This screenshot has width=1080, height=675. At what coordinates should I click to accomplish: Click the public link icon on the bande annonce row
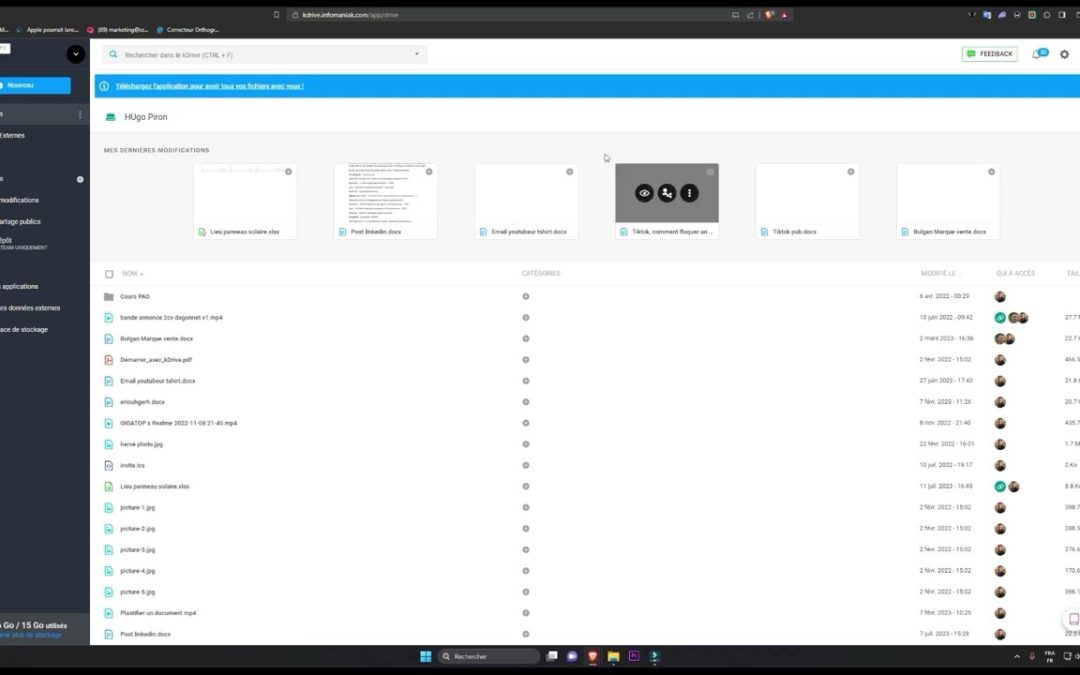[x=1000, y=318]
